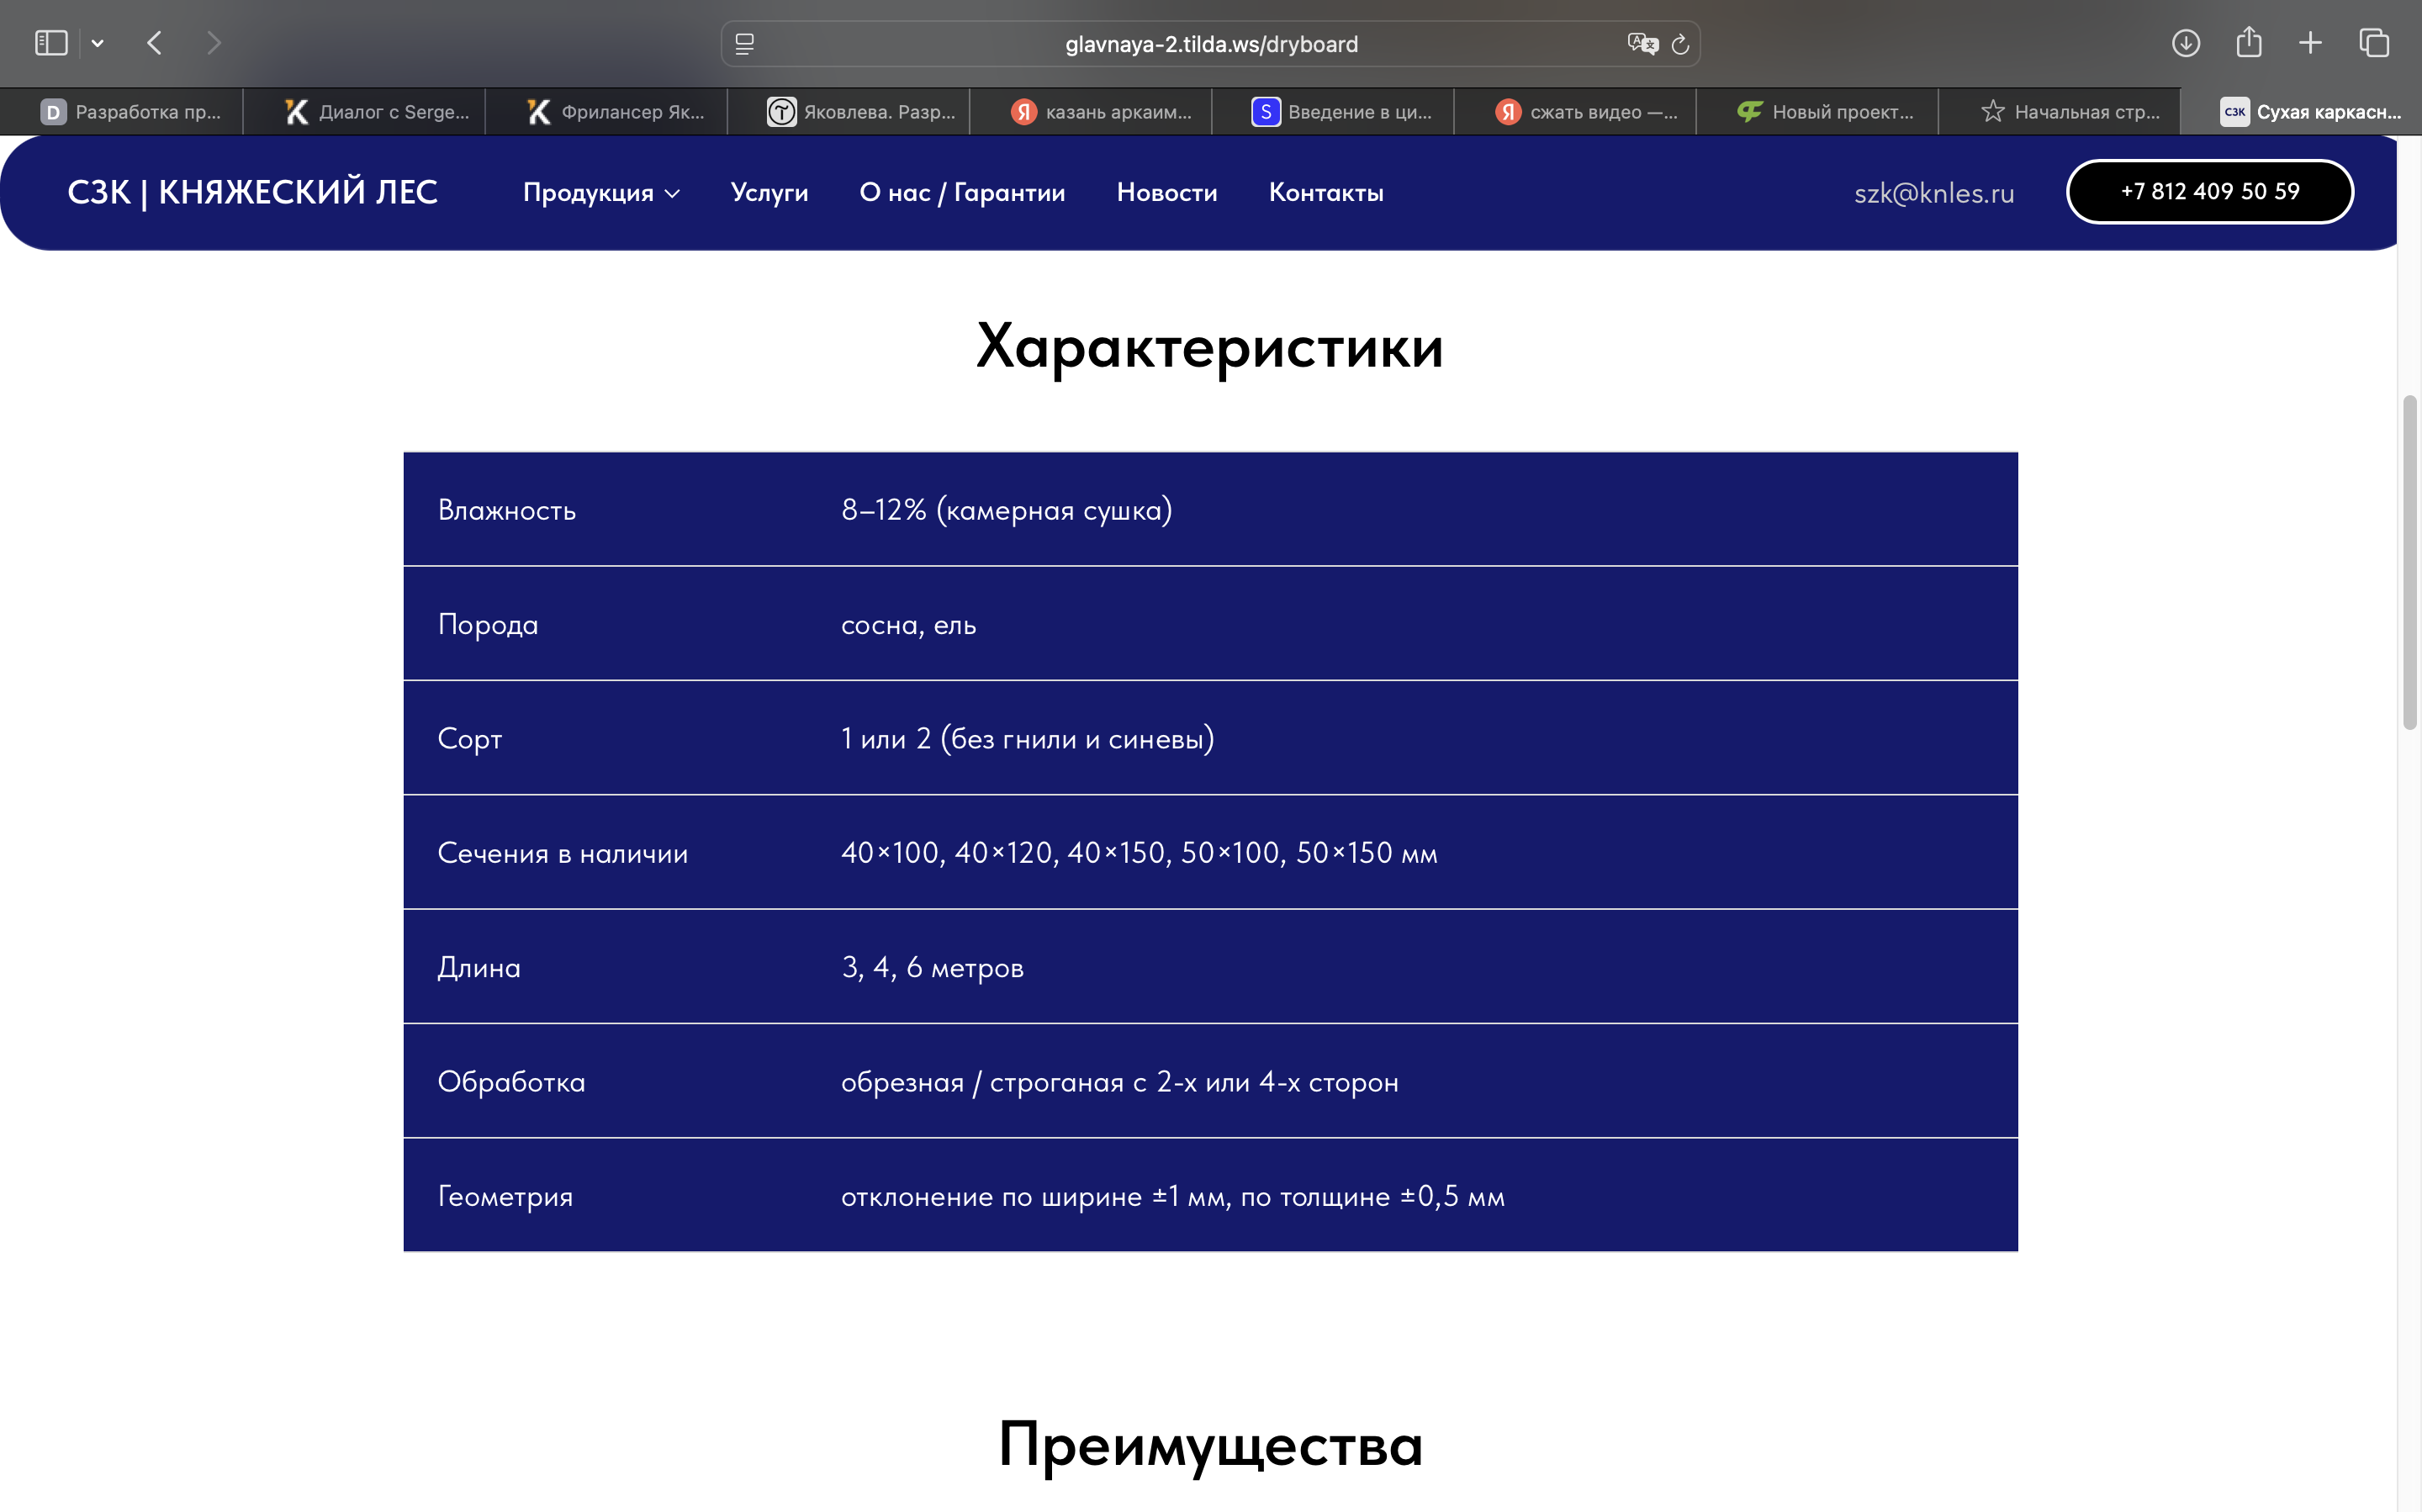This screenshot has width=2422, height=1512.
Task: Click the Характеристики heading
Action: [1210, 347]
